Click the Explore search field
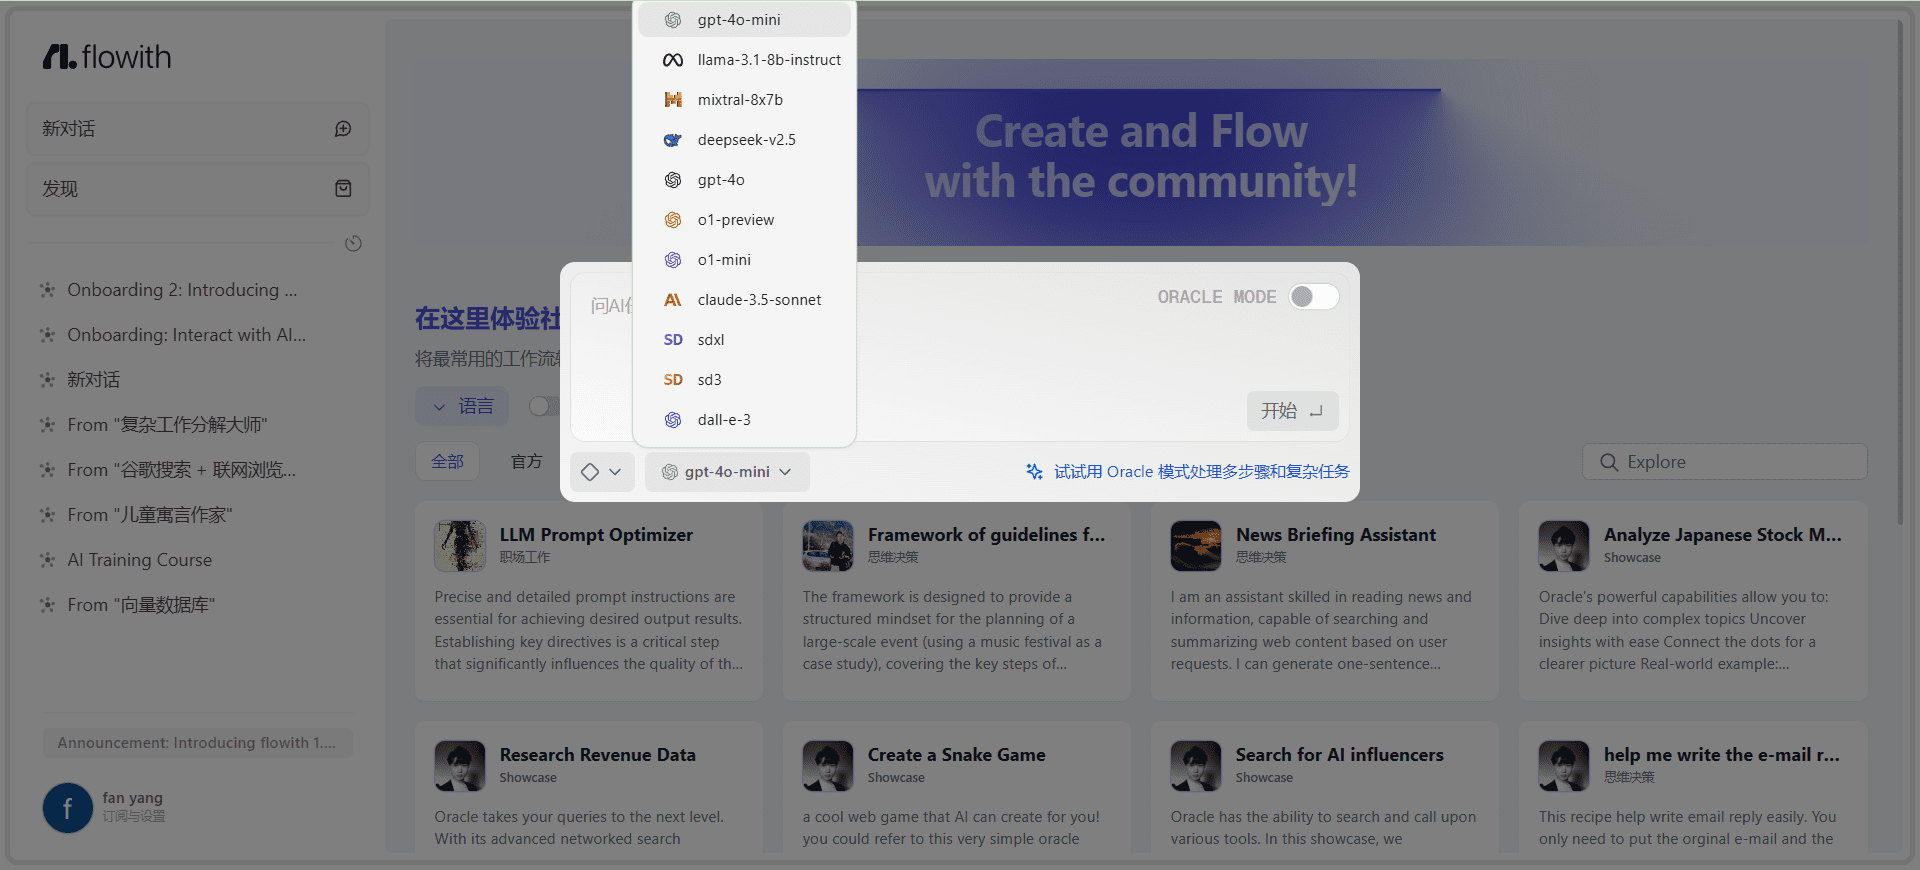 coord(1725,462)
